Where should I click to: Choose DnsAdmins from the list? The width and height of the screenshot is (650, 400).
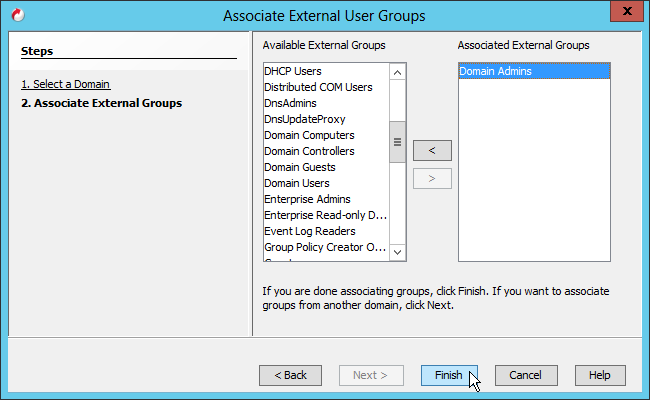click(x=289, y=103)
